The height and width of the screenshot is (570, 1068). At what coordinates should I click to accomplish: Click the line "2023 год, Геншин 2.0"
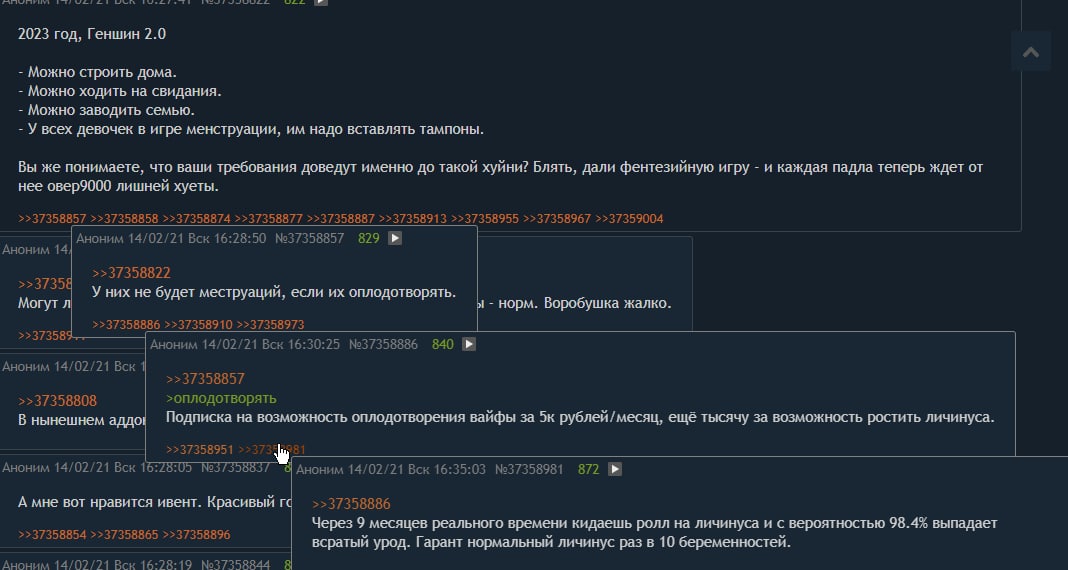[92, 34]
